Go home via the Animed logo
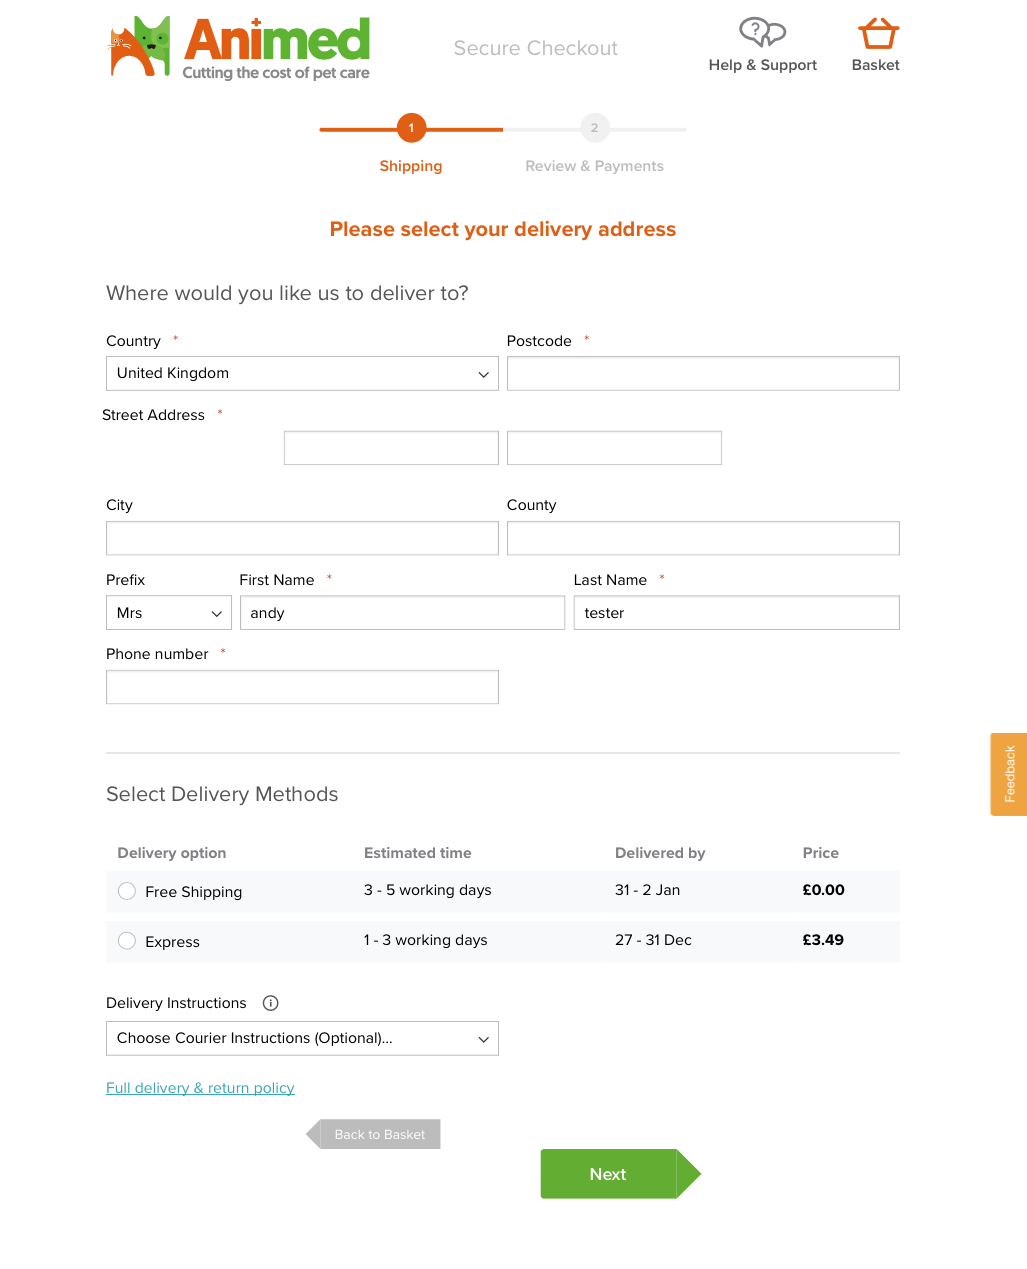 pos(240,48)
